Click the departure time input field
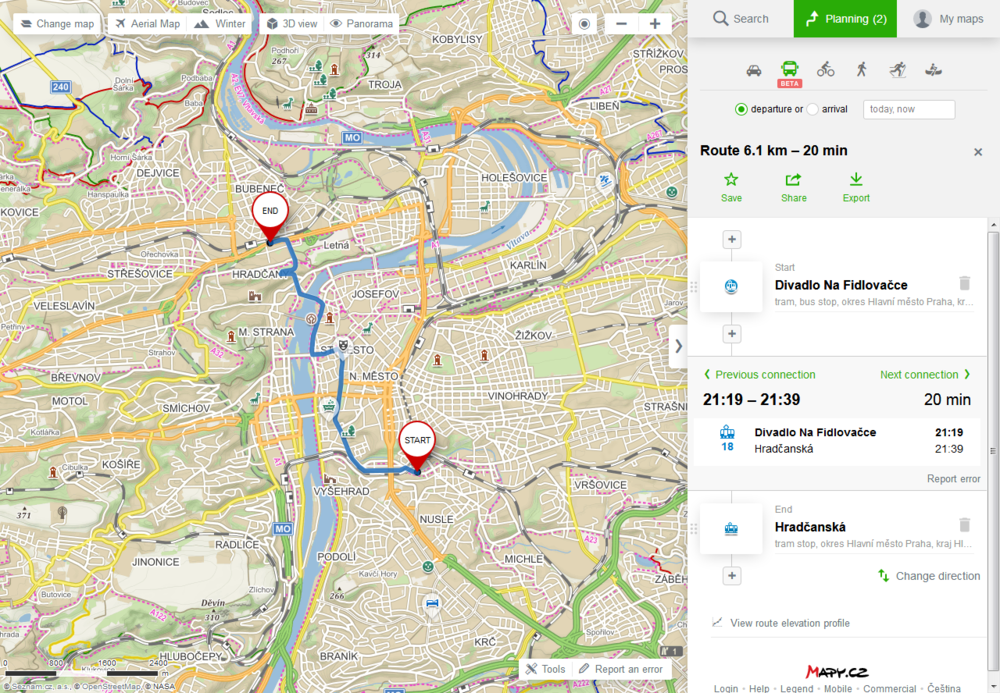Viewport: 1000px width, 693px height. coord(909,109)
